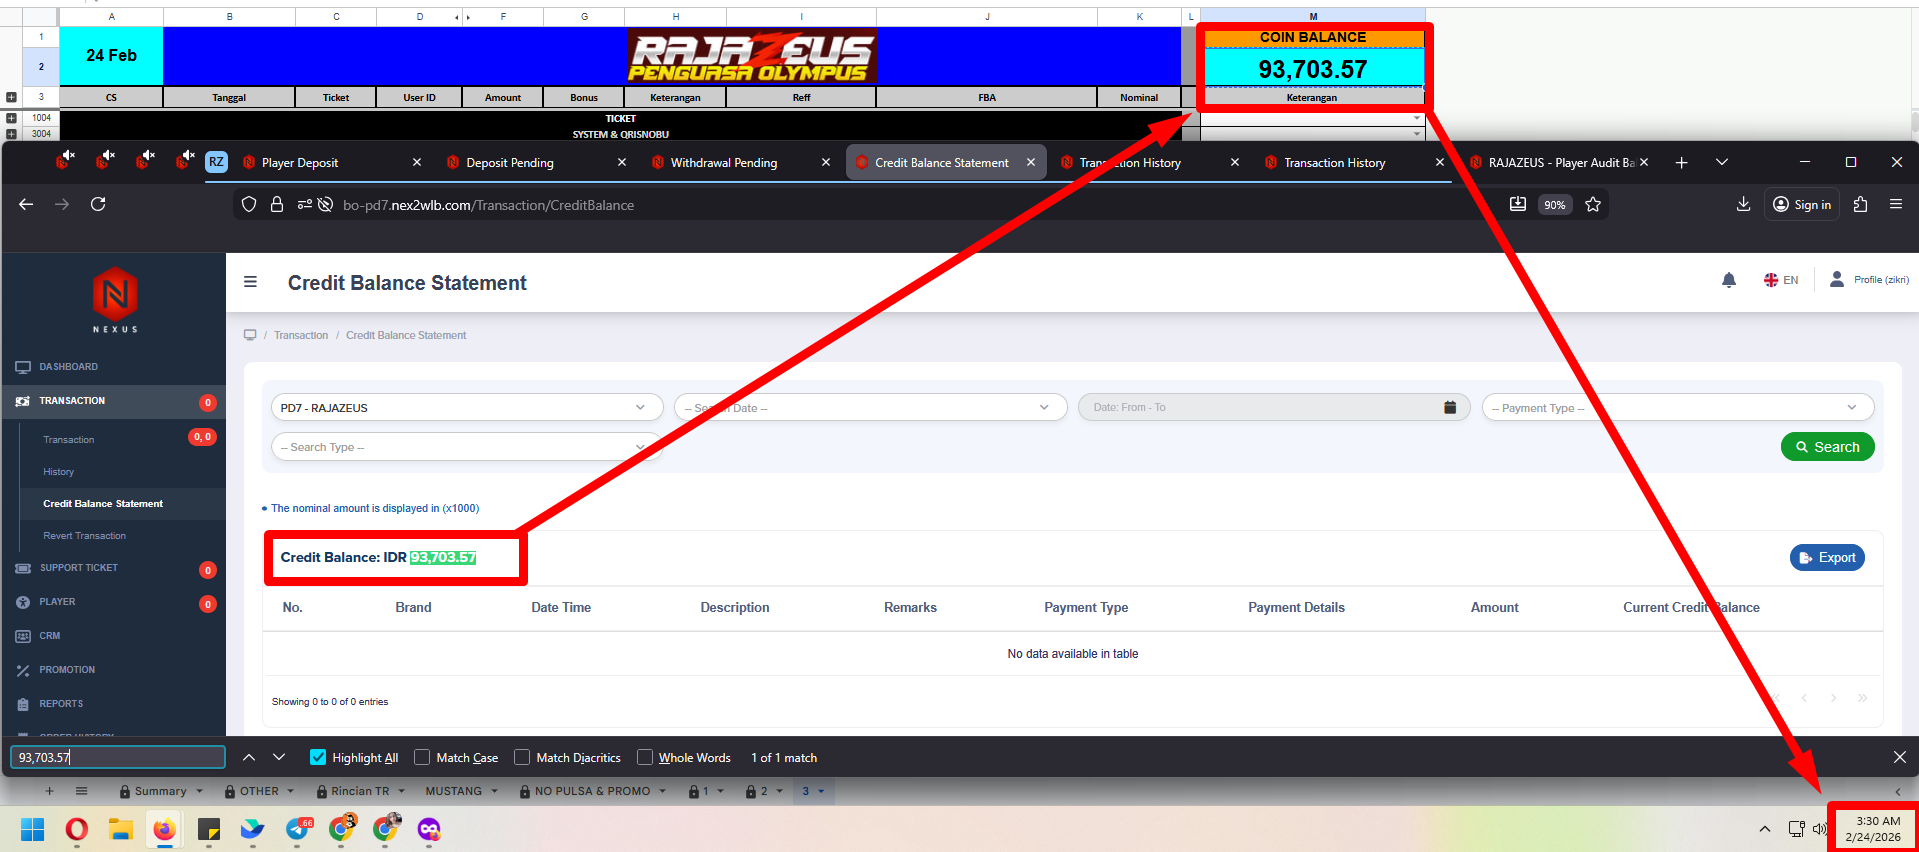The width and height of the screenshot is (1919, 852).
Task: Select the OTHER sheet tab
Action: point(259,791)
